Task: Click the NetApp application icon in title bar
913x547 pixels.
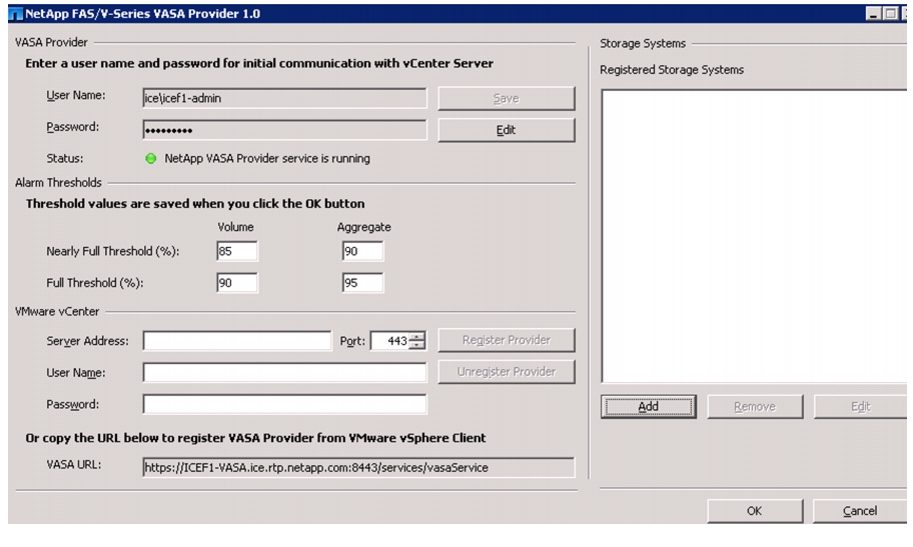Action: coord(16,13)
